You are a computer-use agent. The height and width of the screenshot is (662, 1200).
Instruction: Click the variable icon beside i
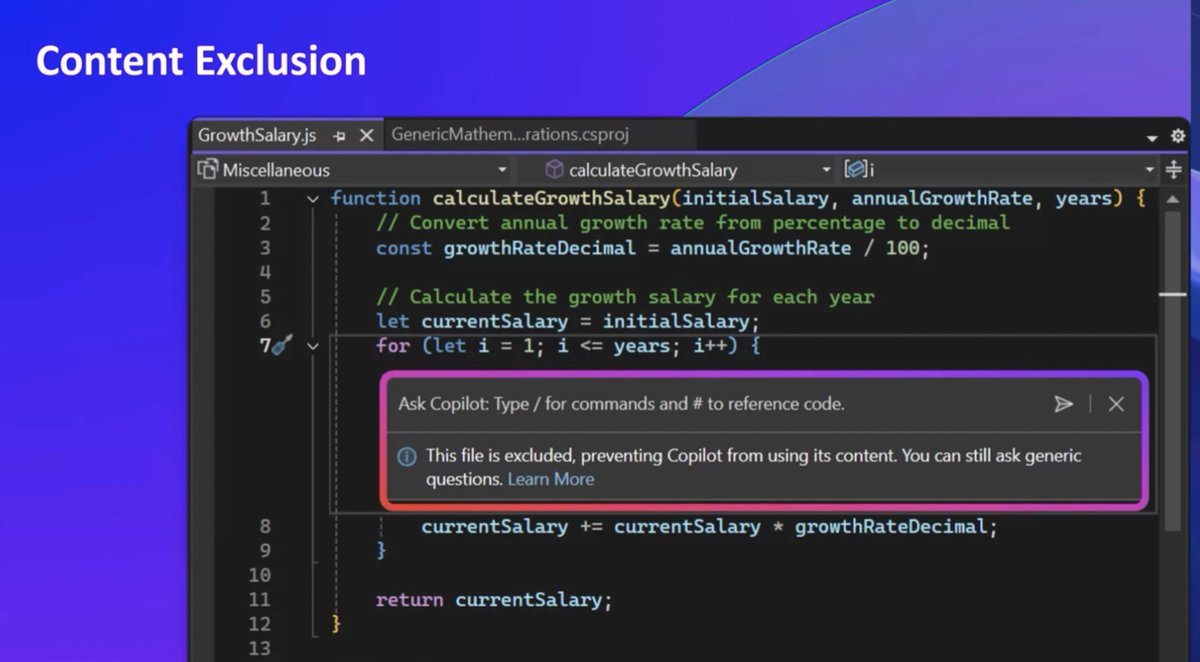coord(855,170)
